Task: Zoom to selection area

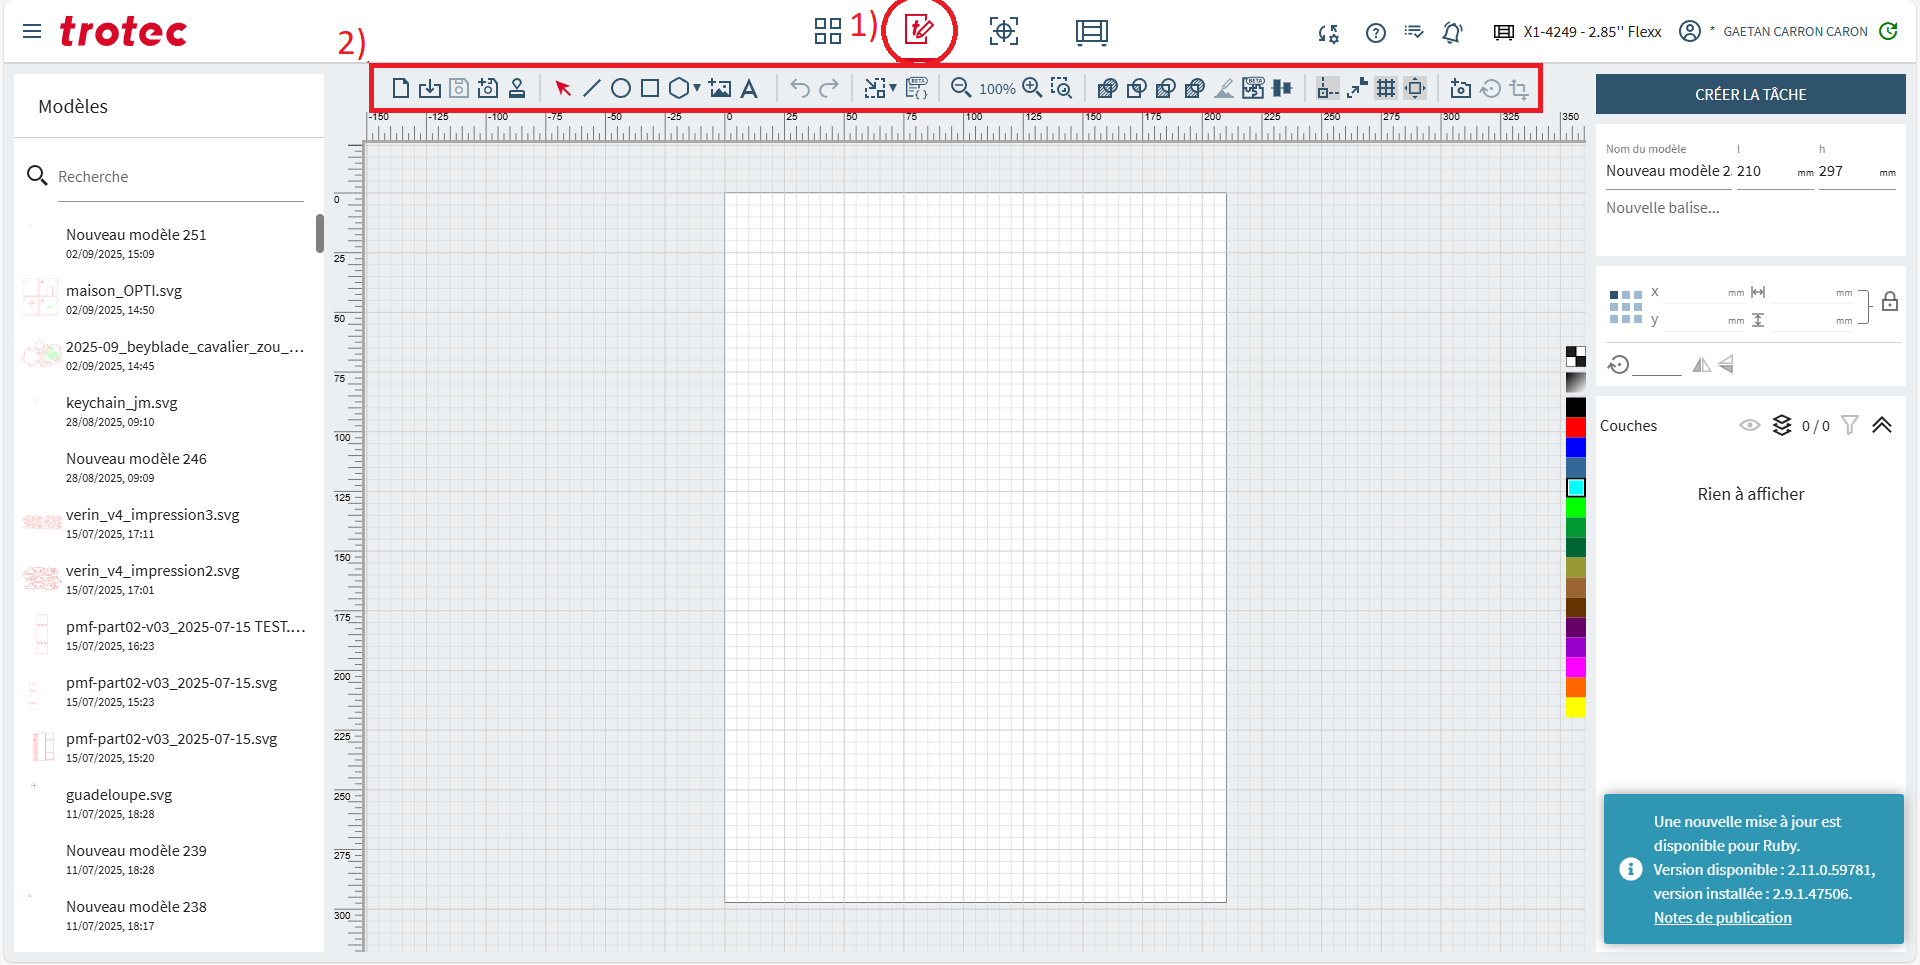Action: coord(1062,88)
